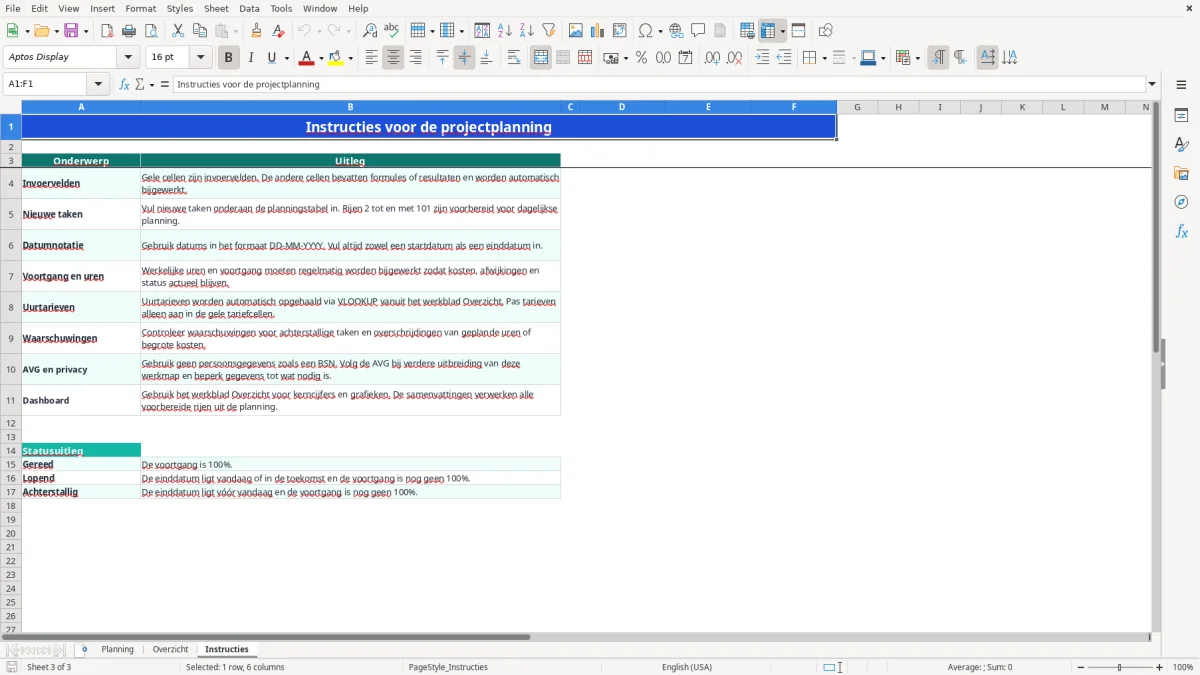Open the Data menu
This screenshot has width=1200, height=675.
[249, 8]
